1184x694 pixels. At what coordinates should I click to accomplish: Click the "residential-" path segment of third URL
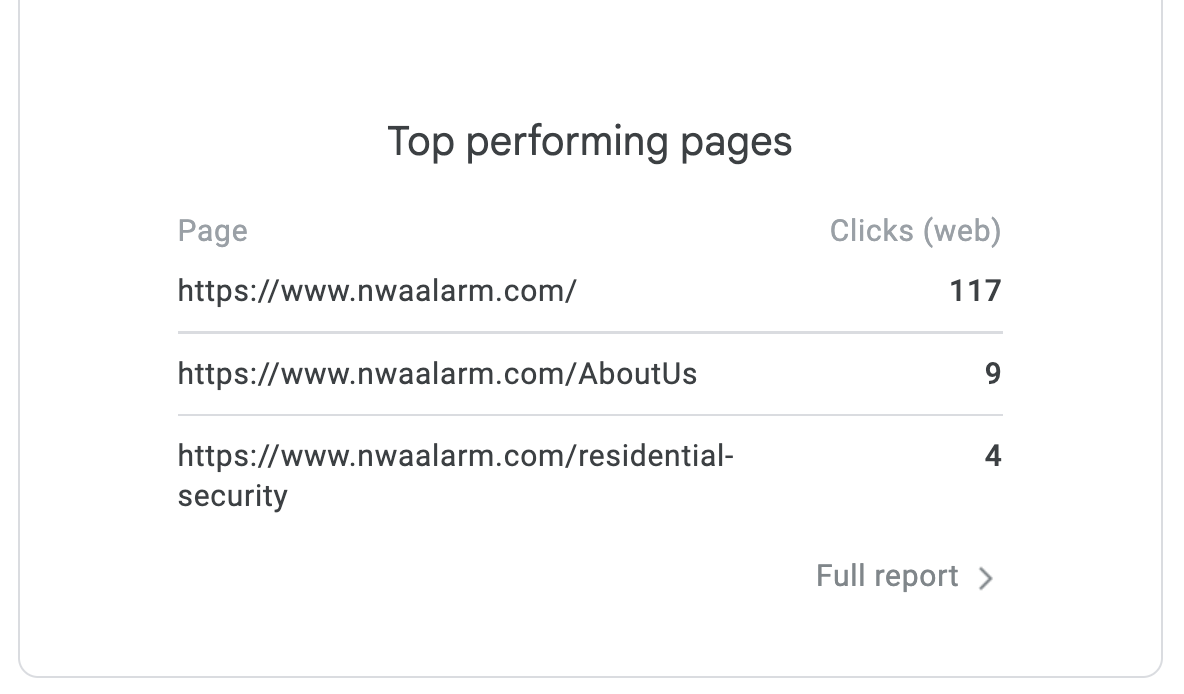pos(656,457)
